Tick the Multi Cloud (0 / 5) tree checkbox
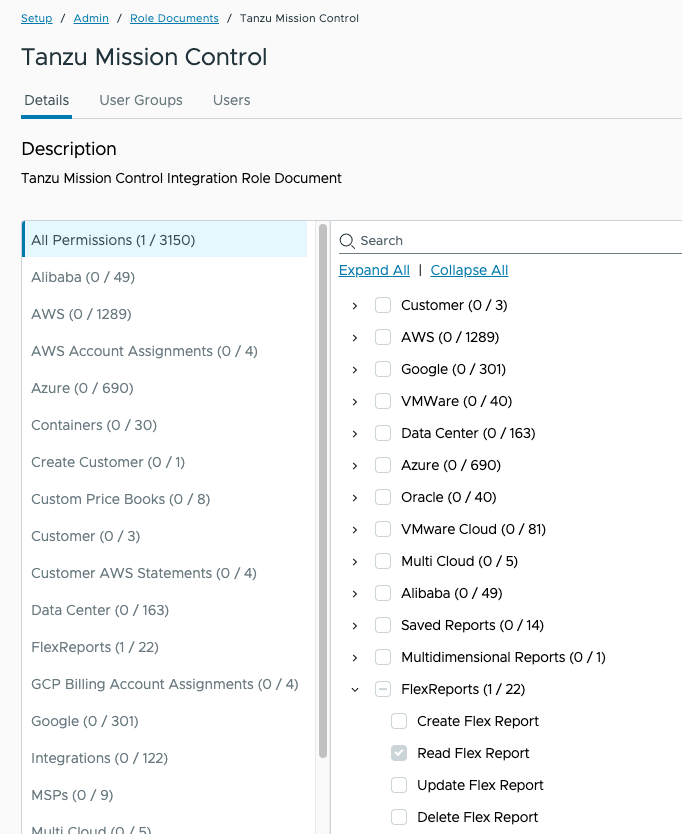The height and width of the screenshot is (834, 682). point(383,561)
